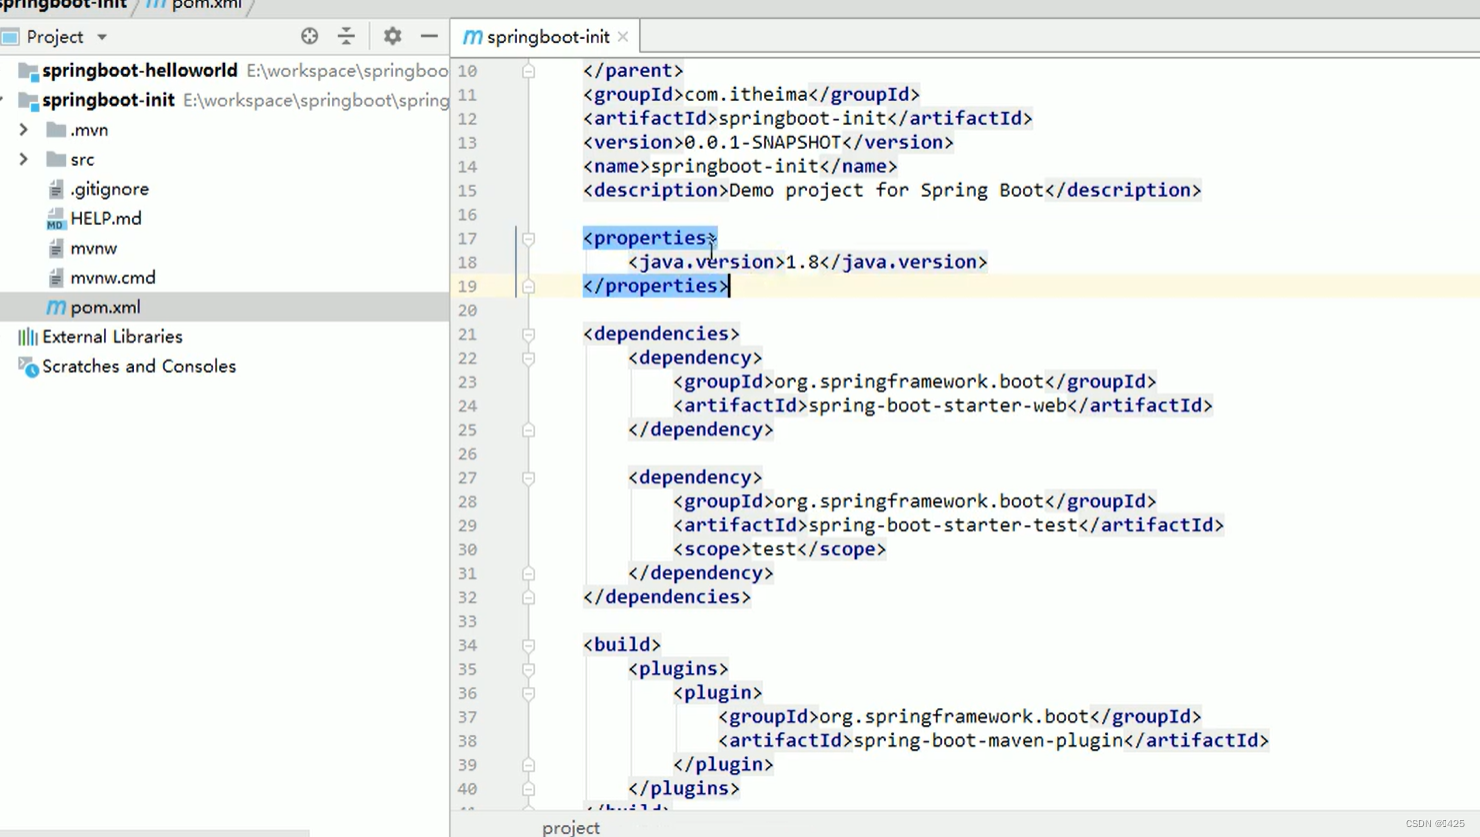1480x837 pixels.
Task: Select the mvnw.cmd file
Action: coord(113,277)
